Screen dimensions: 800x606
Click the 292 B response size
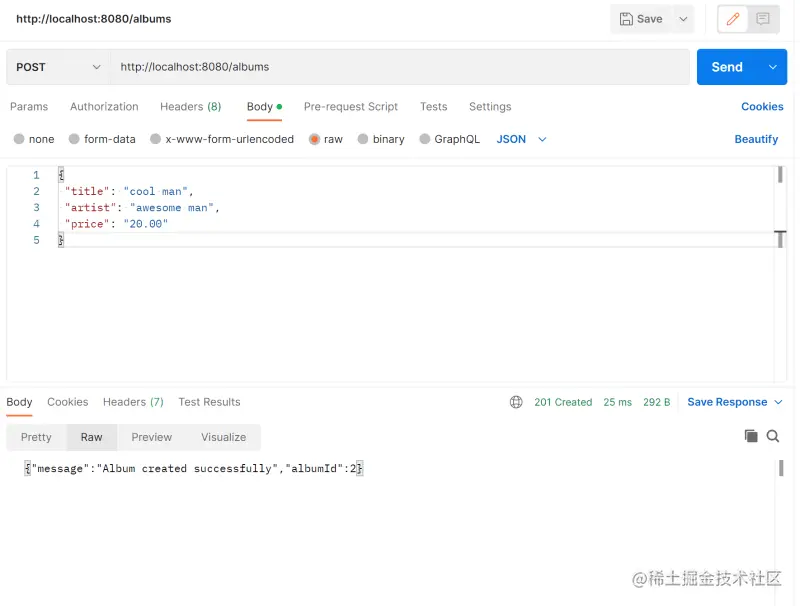point(657,402)
